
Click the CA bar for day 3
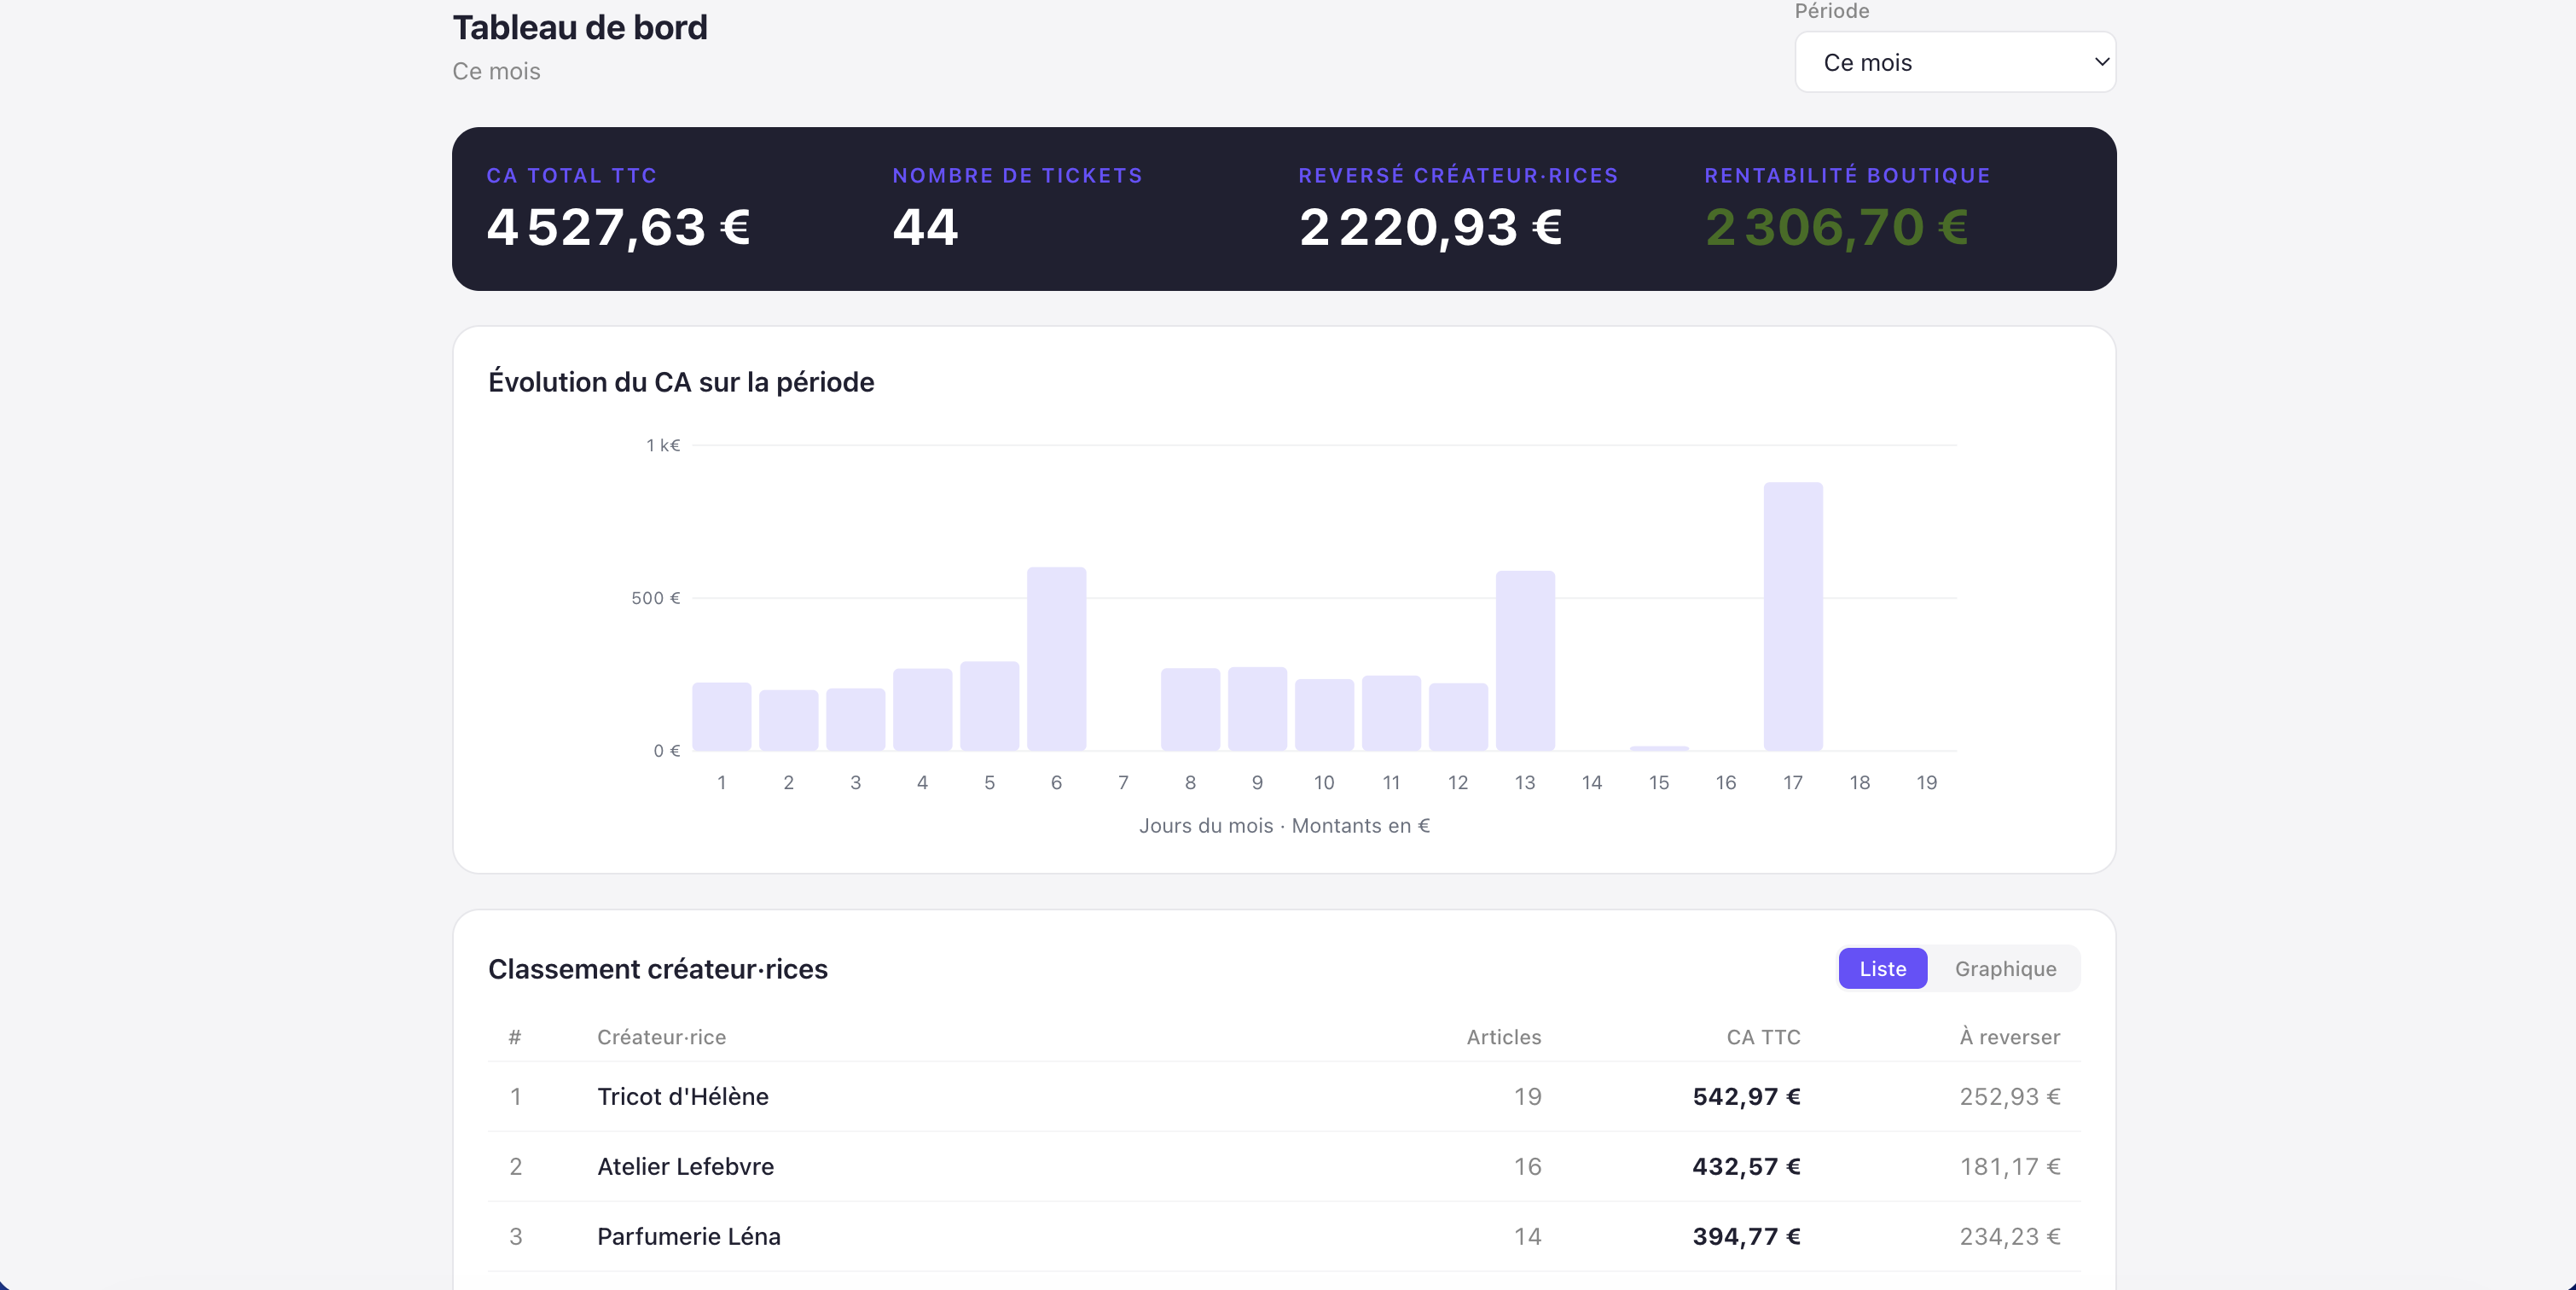[856, 719]
